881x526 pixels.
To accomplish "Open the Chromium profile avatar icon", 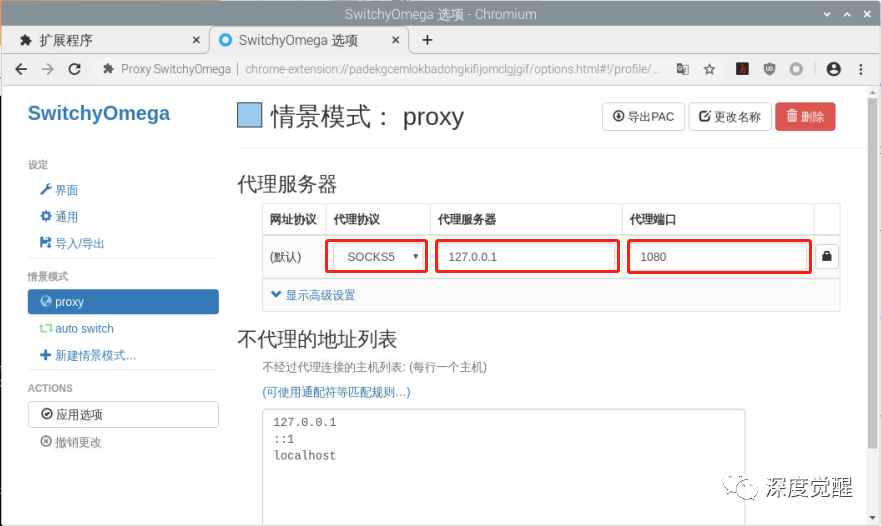I will pos(834,69).
